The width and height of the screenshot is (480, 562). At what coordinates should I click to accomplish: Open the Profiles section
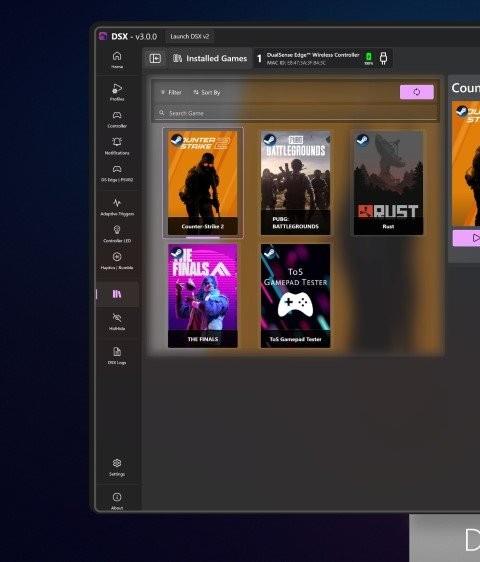[x=117, y=92]
